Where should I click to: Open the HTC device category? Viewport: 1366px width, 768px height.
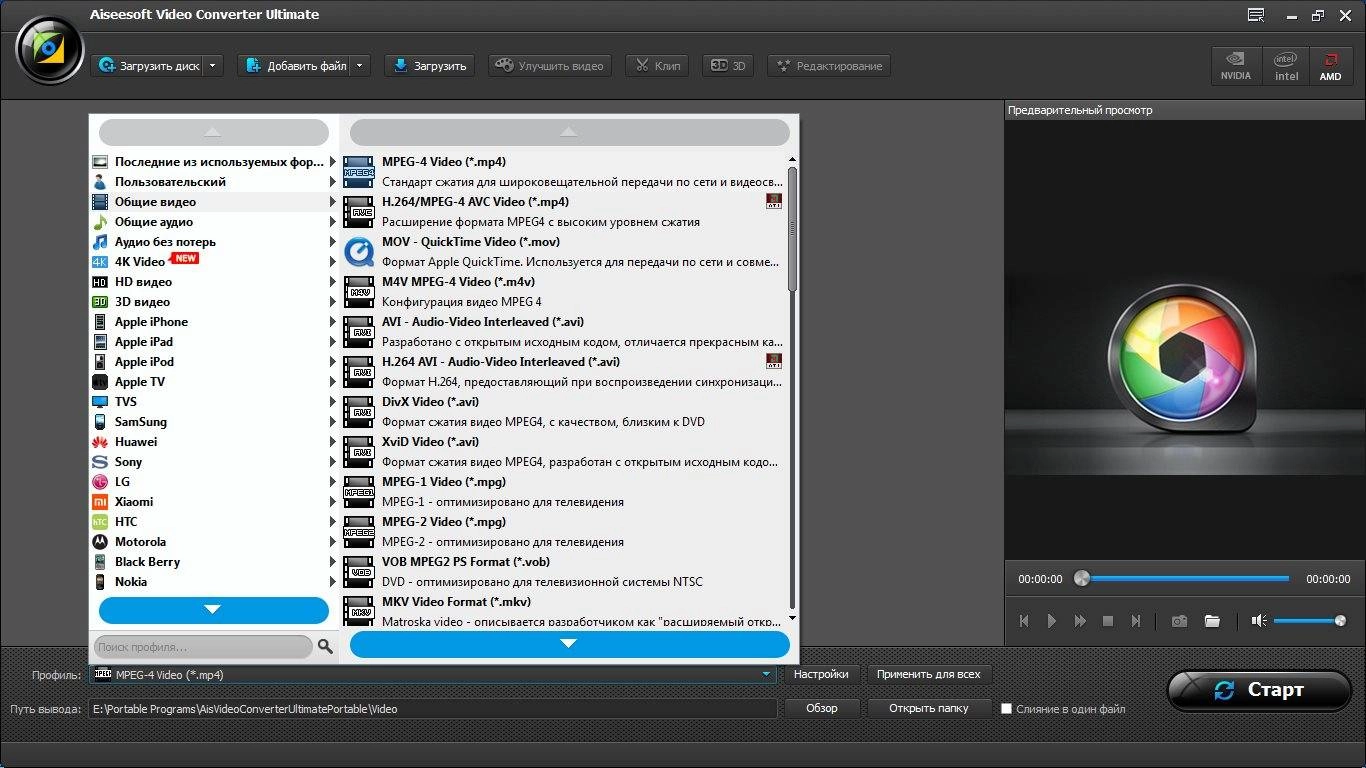tap(214, 522)
